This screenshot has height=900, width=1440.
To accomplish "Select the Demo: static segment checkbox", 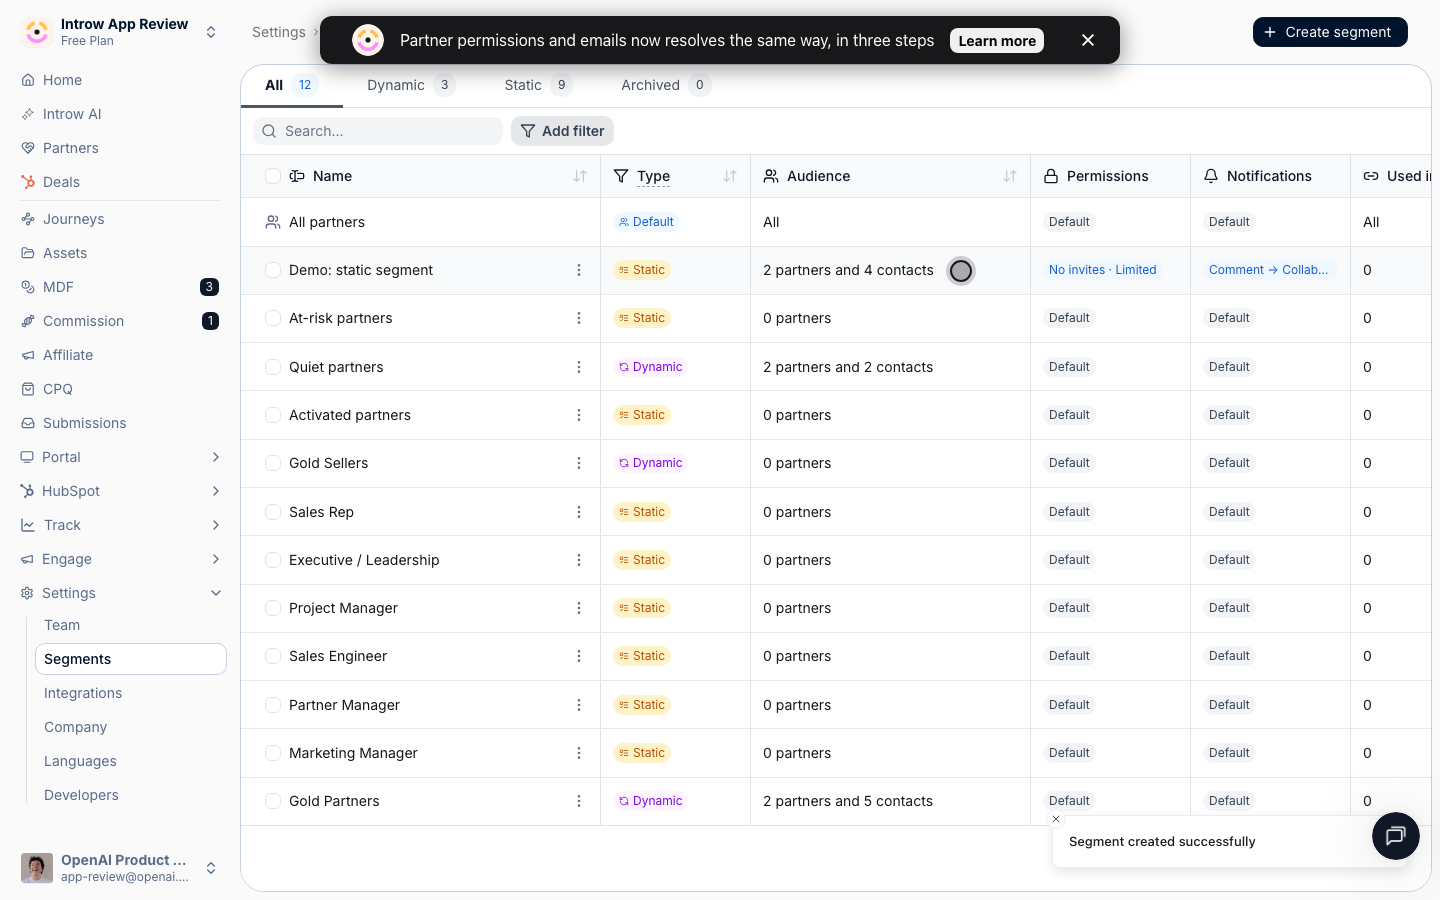I will click(273, 270).
